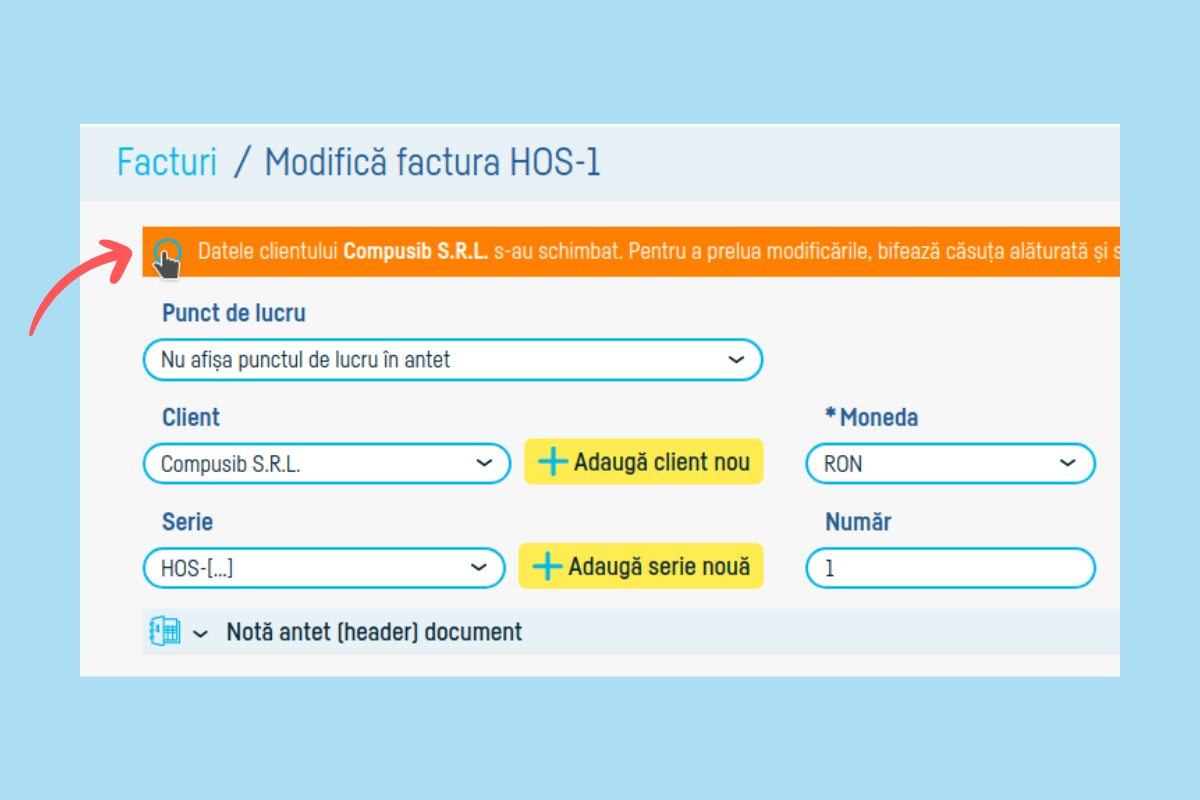Click the Adaugă client nou button

point(643,462)
